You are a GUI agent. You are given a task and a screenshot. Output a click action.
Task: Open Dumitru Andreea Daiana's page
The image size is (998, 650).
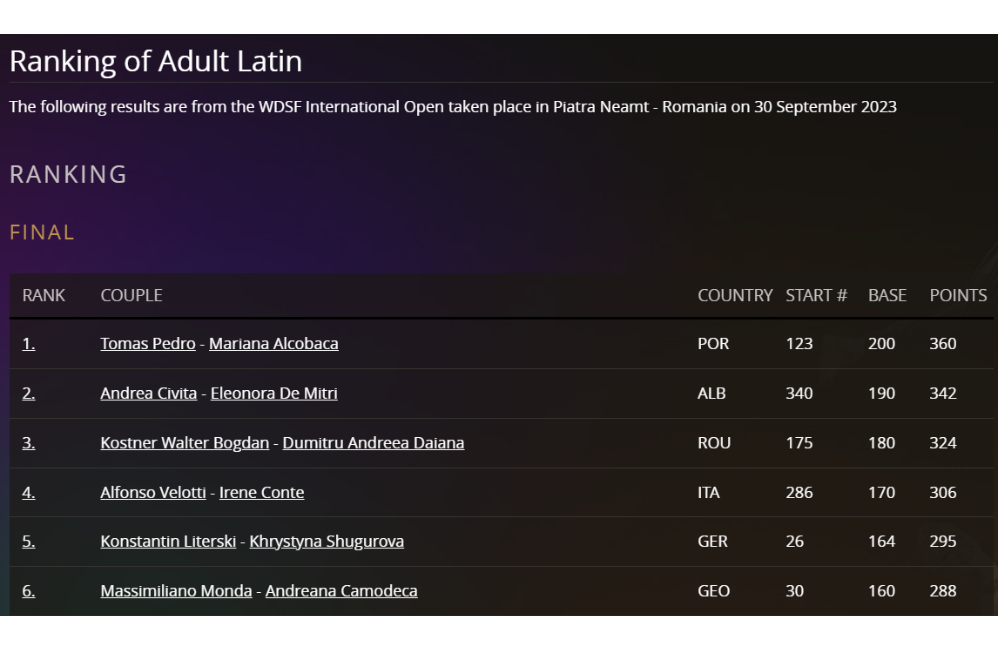[x=373, y=442]
